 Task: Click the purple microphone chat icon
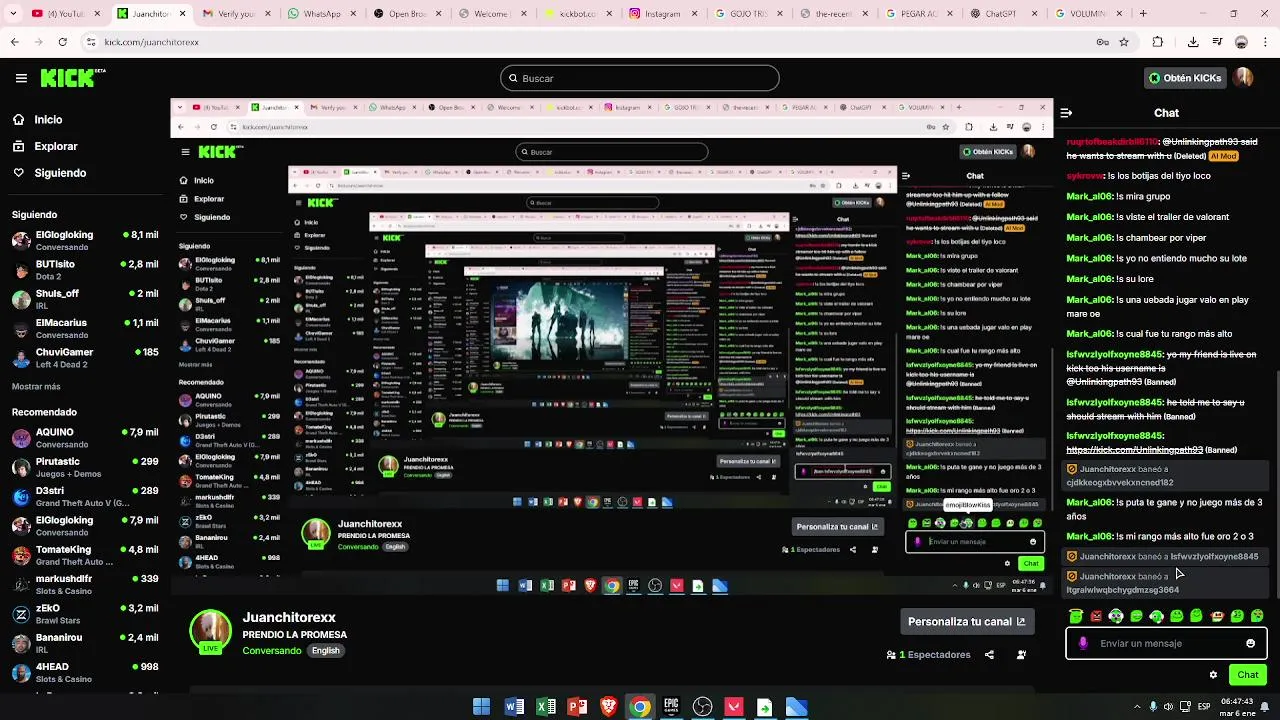click(x=1083, y=643)
